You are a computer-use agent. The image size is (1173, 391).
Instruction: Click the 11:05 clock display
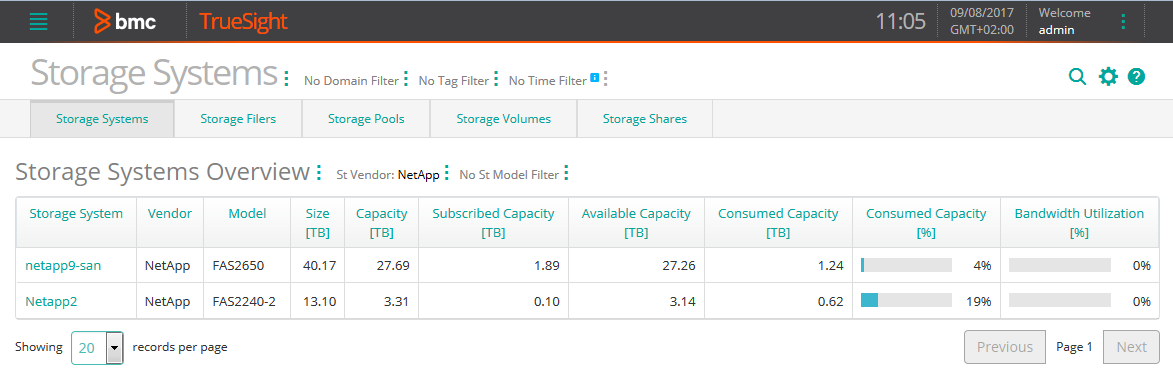(x=901, y=22)
